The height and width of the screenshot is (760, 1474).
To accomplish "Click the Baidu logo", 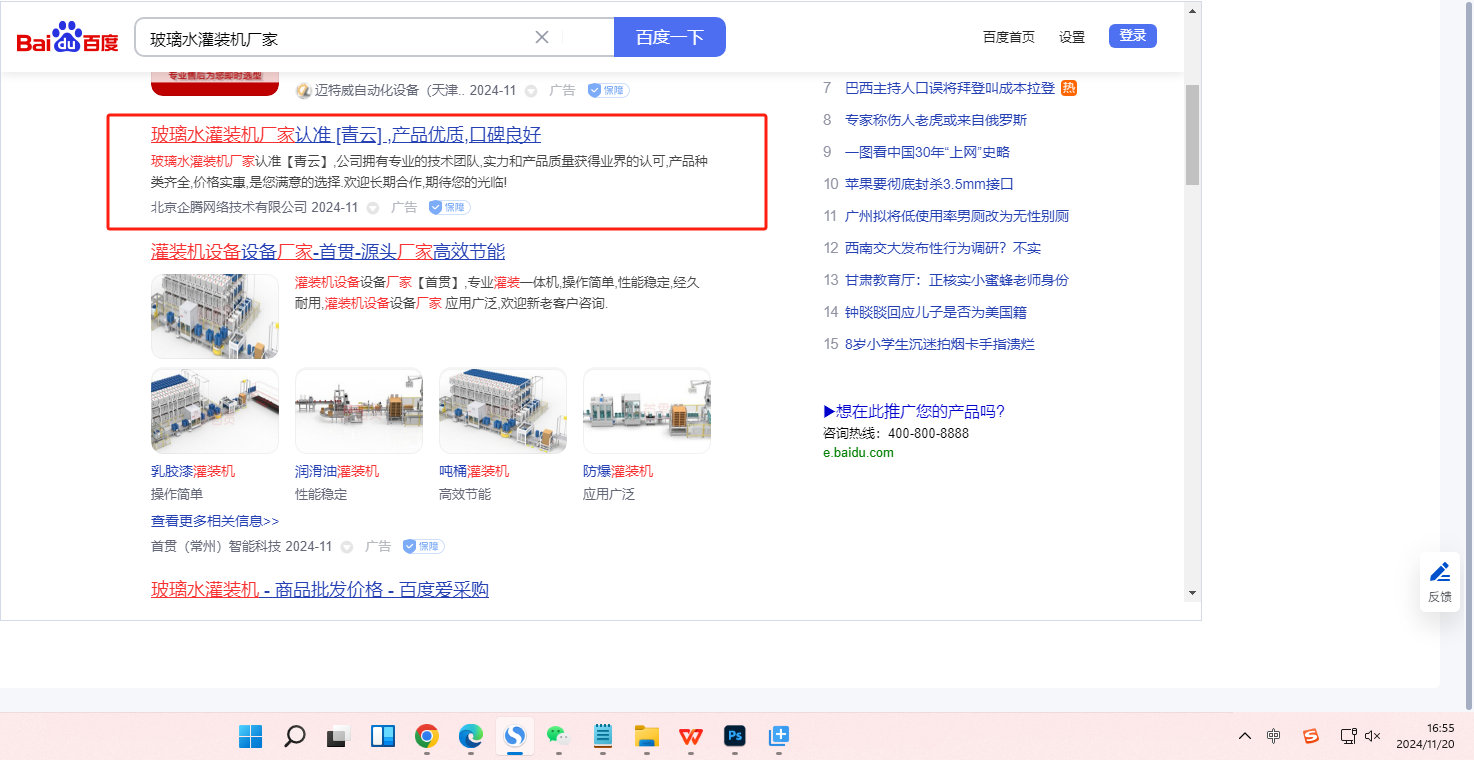I will 67,38.
